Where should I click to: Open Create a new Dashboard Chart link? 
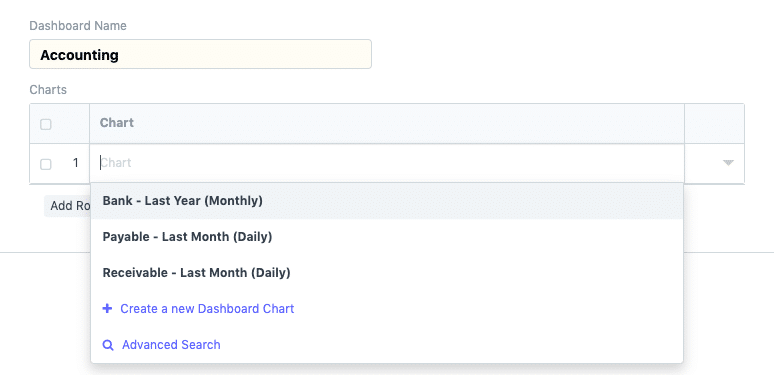(x=207, y=309)
